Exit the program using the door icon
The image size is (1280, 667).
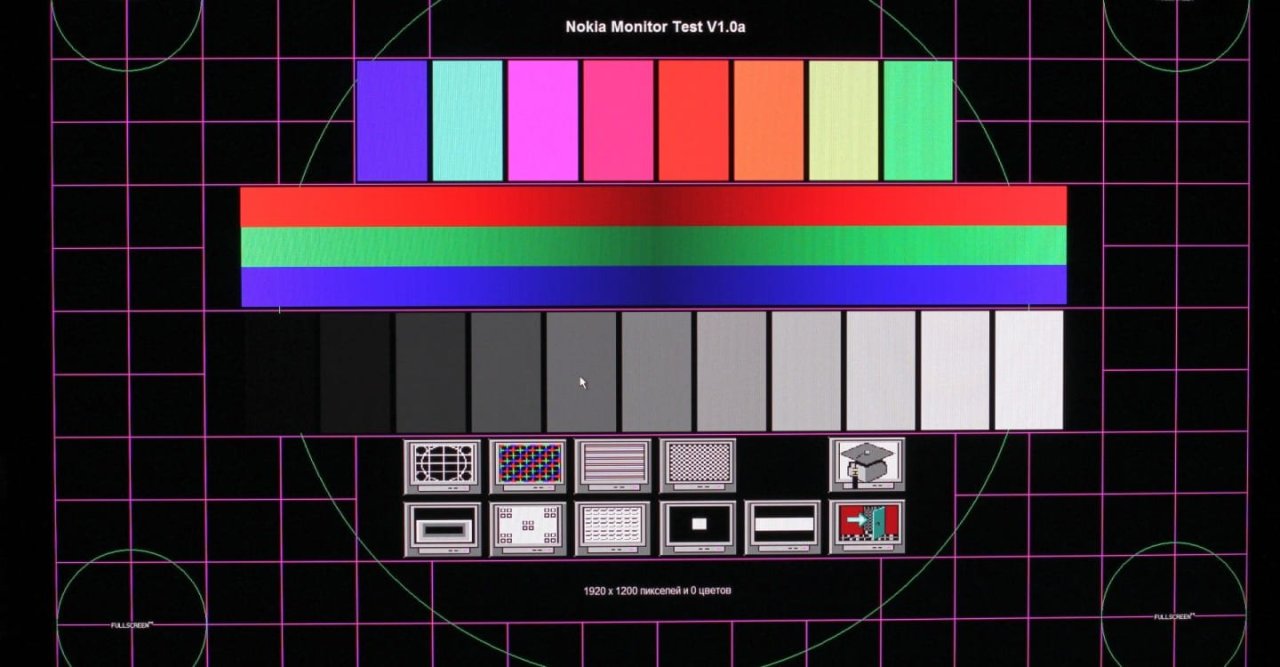point(866,527)
